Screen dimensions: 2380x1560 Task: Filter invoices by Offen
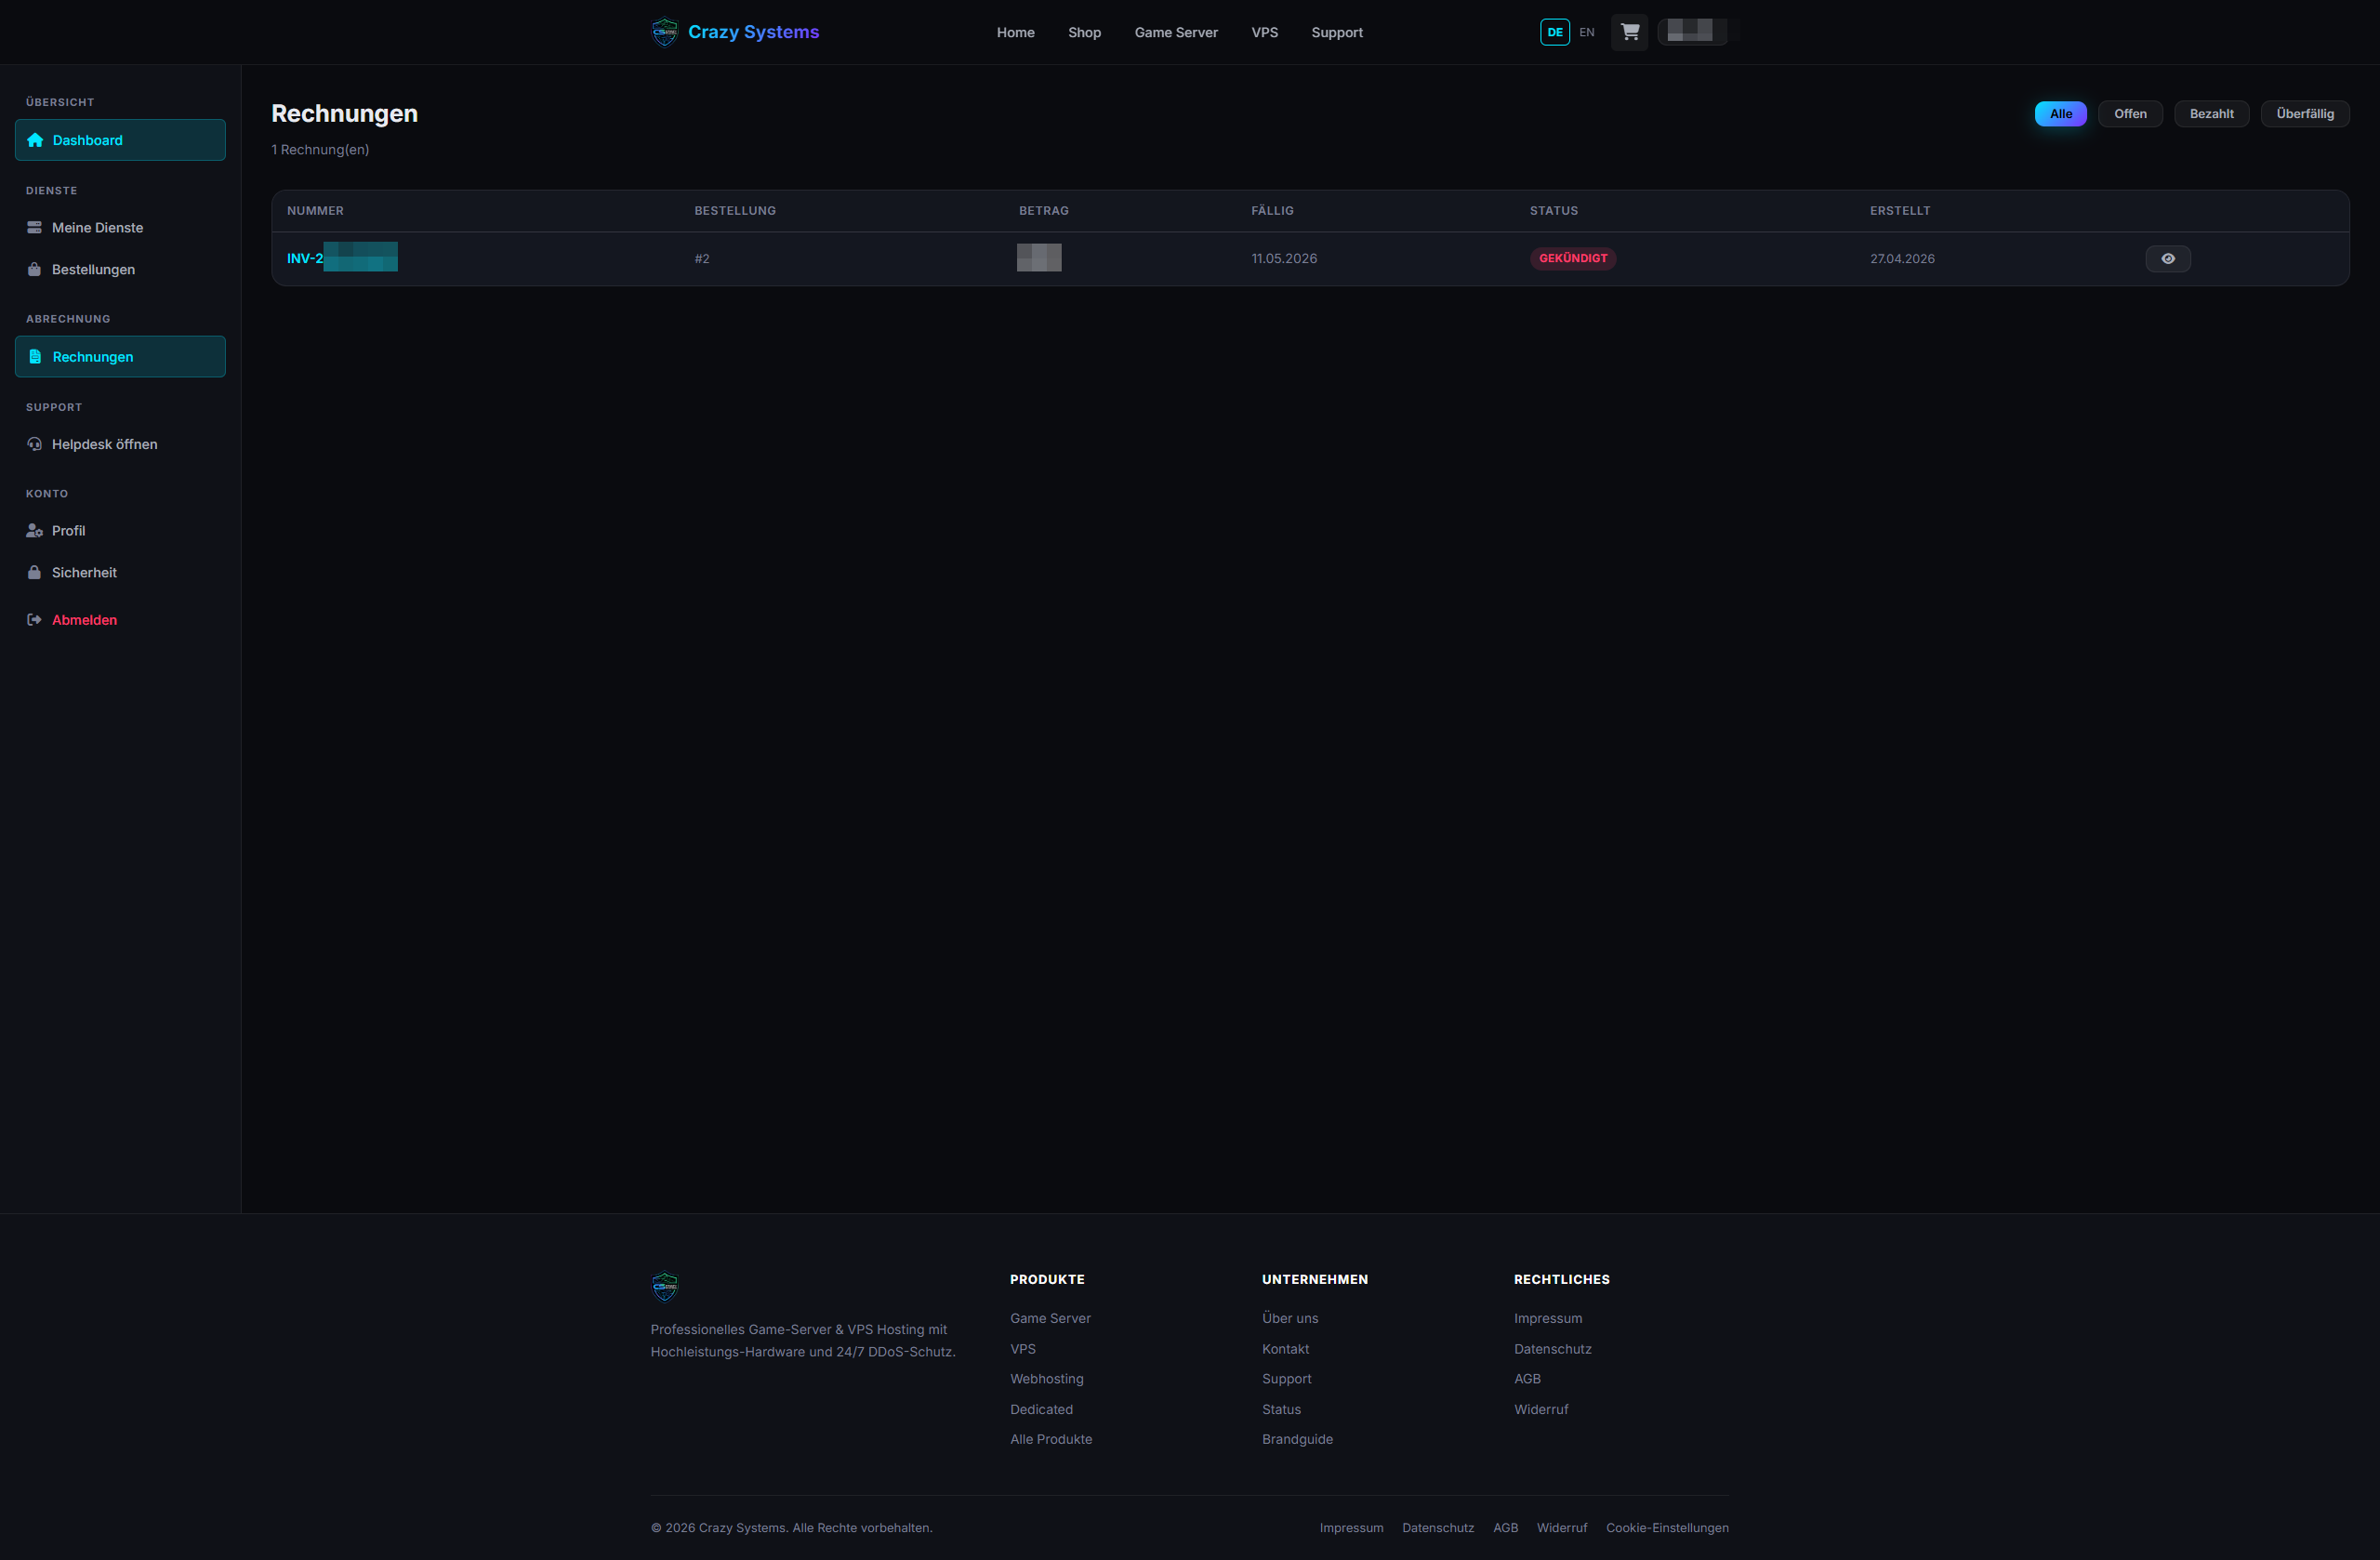tap(2129, 114)
